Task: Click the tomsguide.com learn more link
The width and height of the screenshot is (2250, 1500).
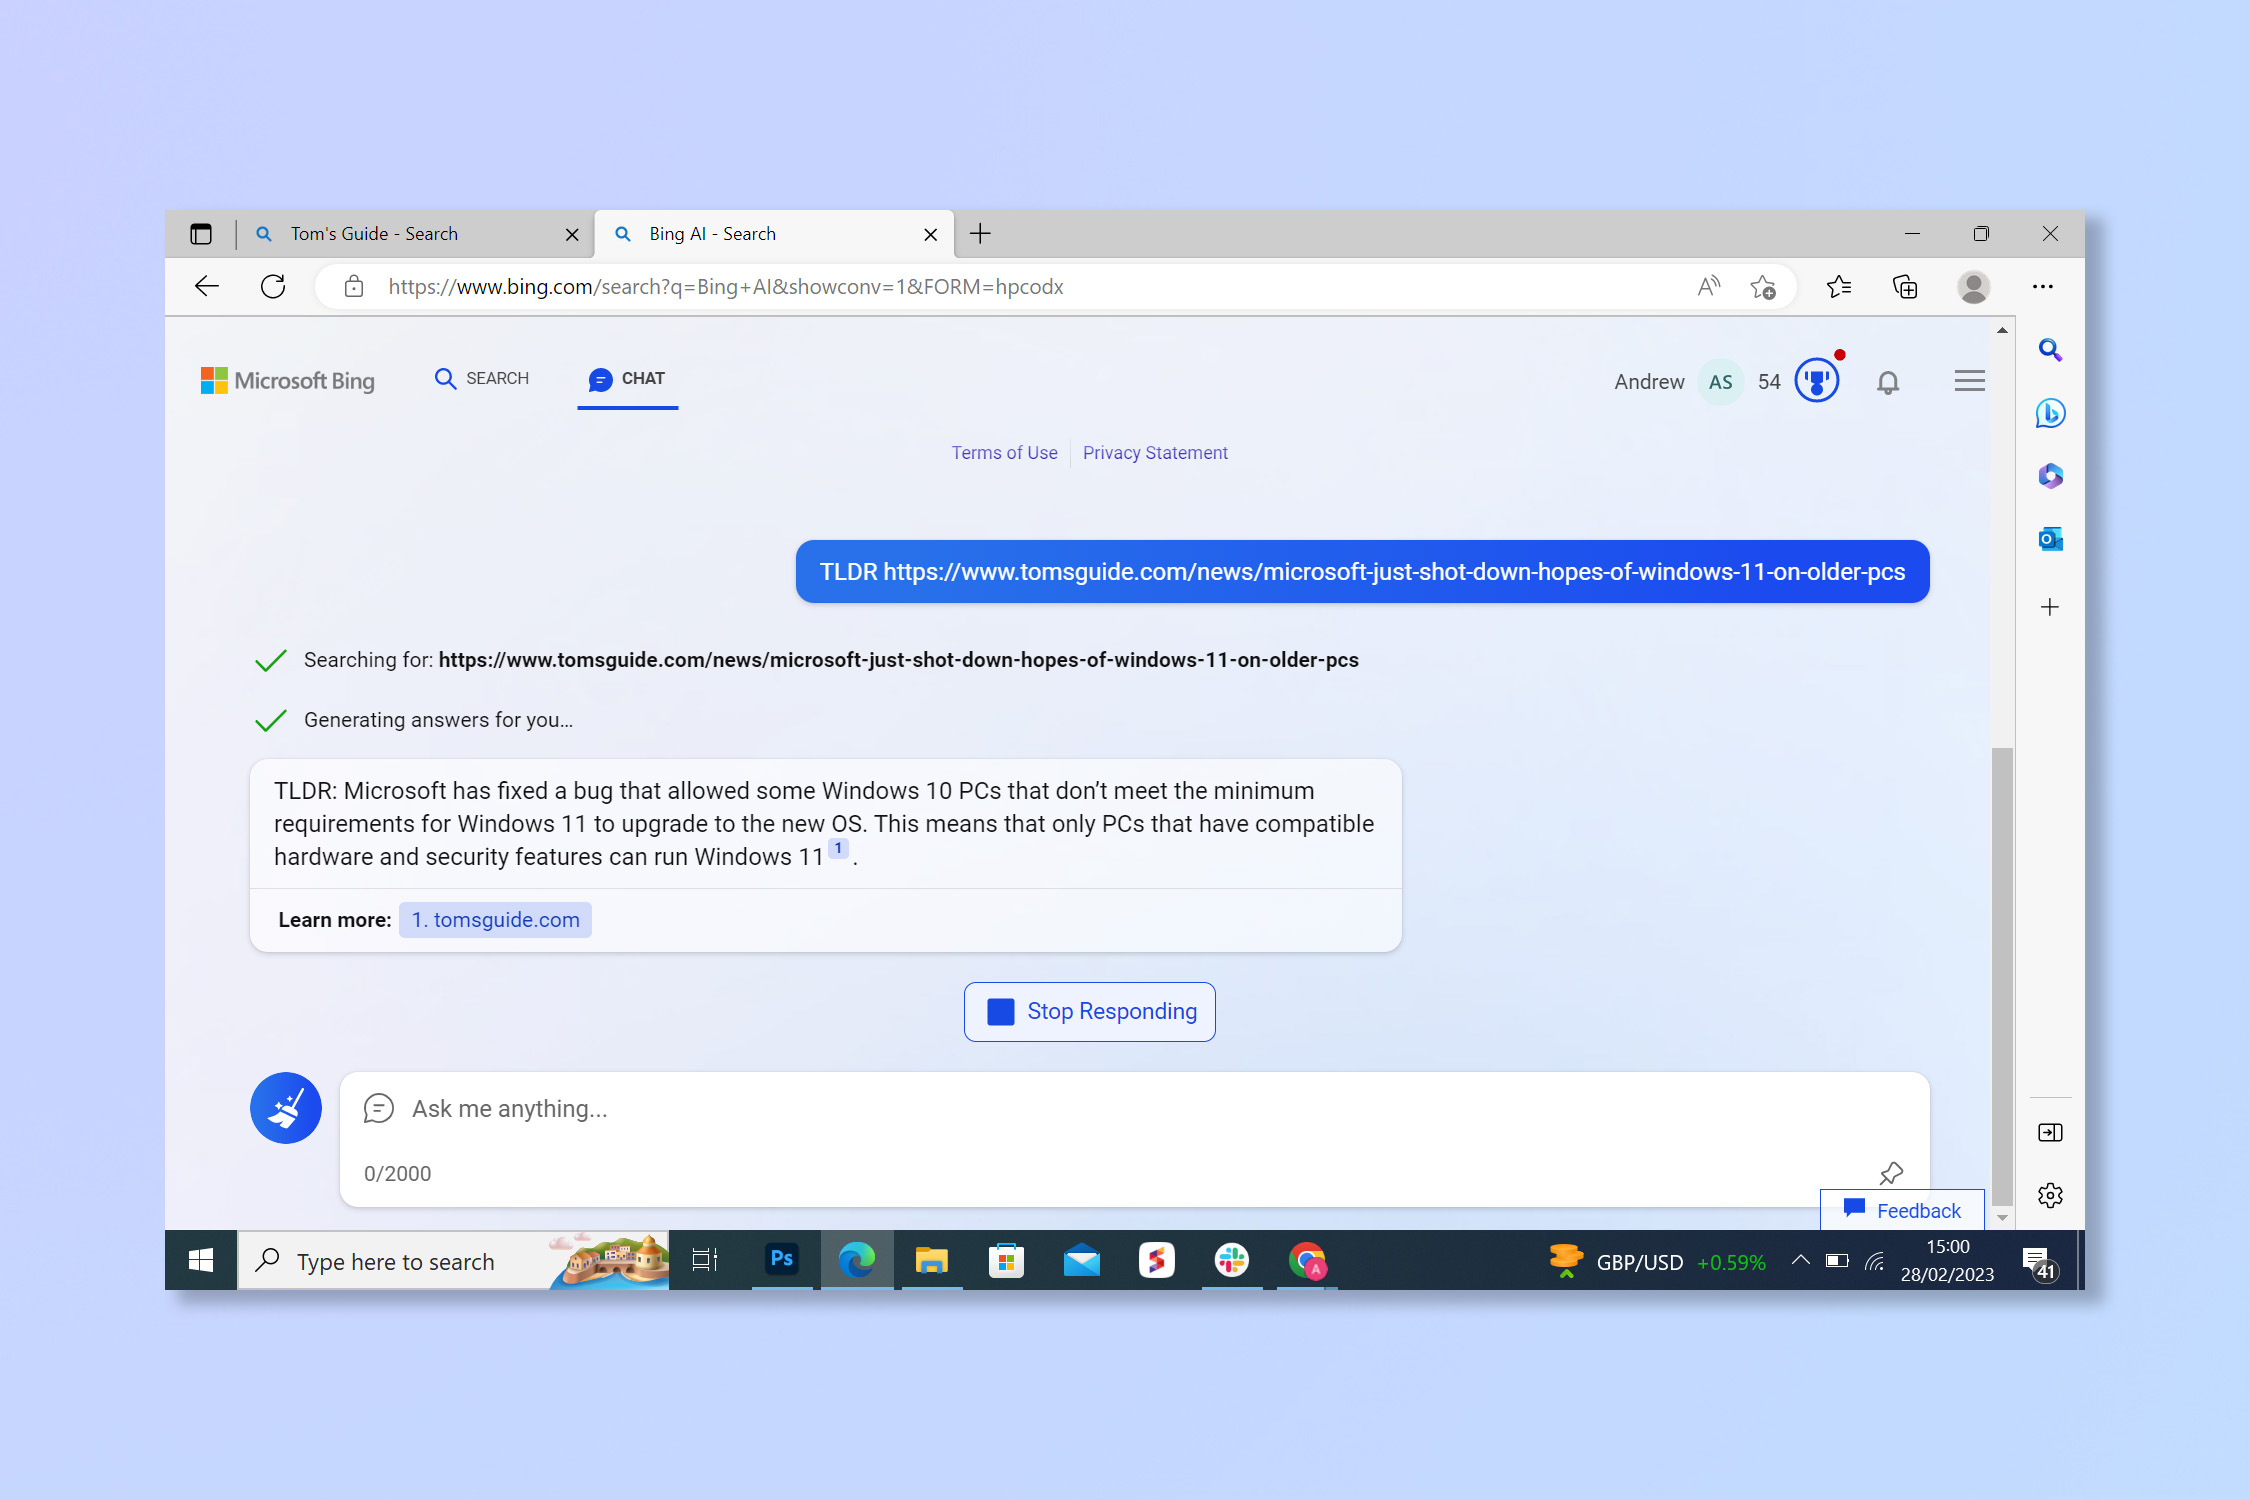Action: coord(496,919)
